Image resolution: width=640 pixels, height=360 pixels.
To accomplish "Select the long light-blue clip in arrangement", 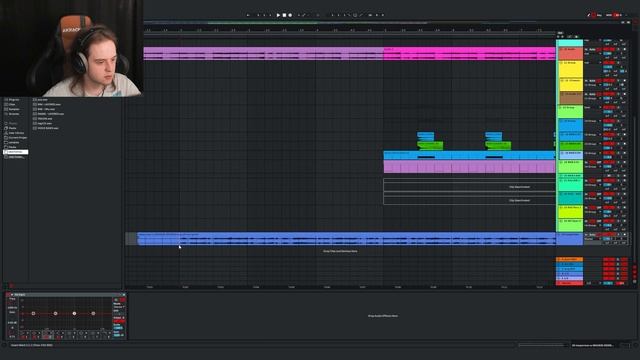I will pos(469,155).
